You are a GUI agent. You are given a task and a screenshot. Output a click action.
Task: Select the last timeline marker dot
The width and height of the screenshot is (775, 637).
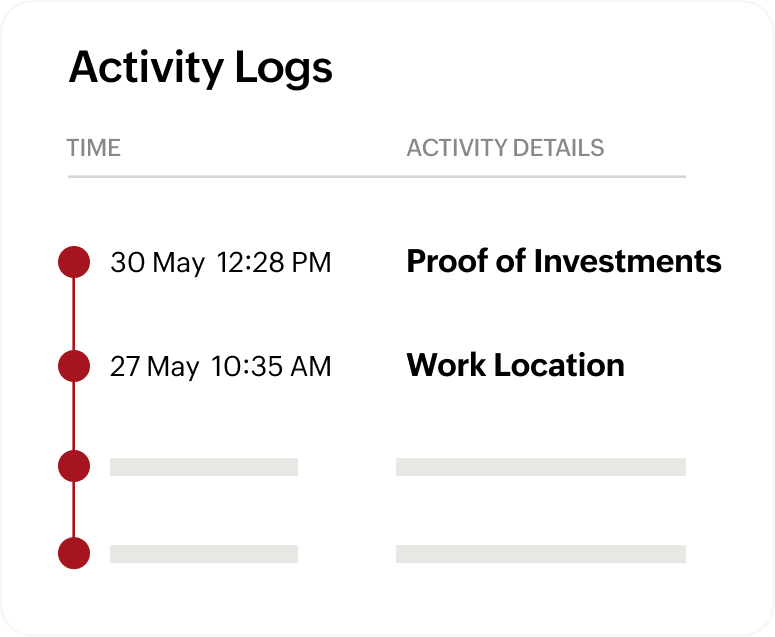[x=74, y=553]
